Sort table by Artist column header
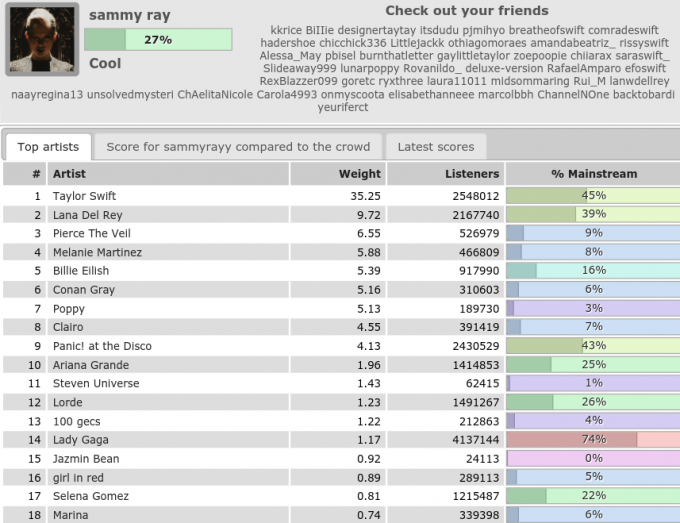Screen dimensions: 680x523 168,174
